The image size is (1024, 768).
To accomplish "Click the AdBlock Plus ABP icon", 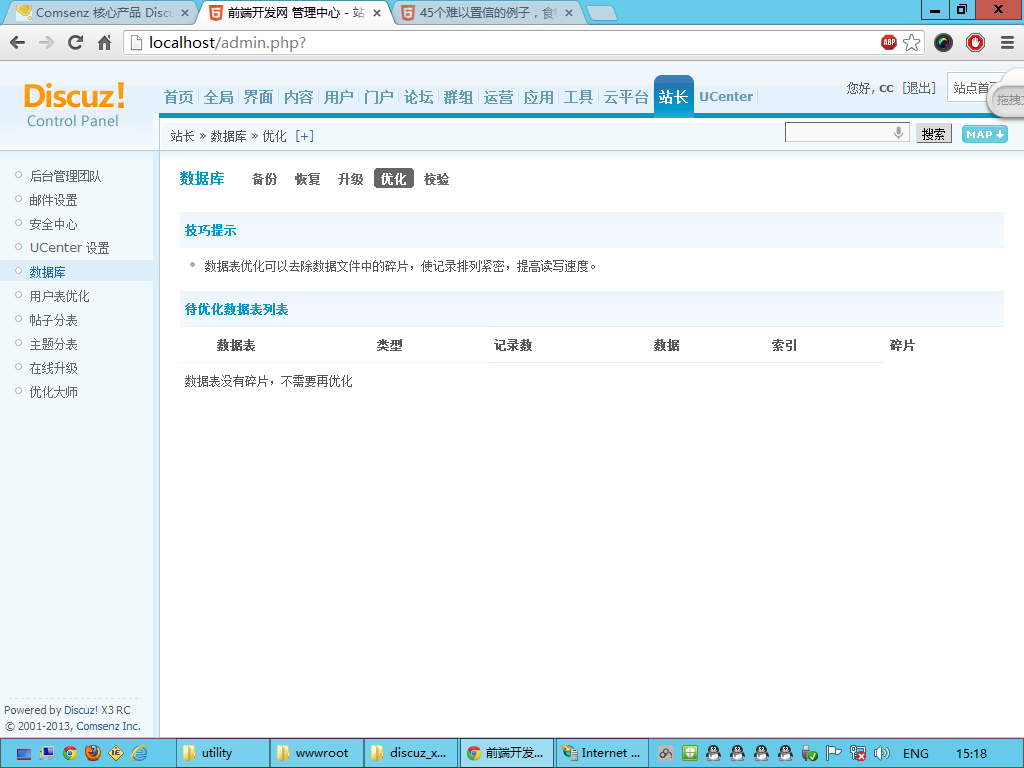I will [x=889, y=42].
